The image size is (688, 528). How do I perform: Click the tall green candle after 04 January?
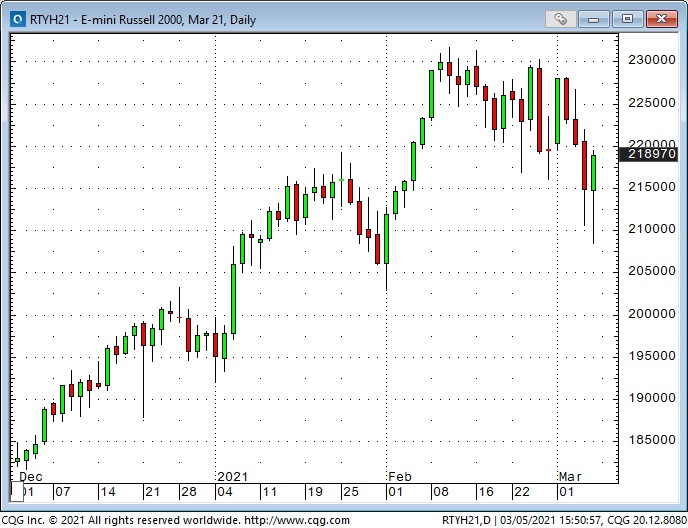click(233, 298)
